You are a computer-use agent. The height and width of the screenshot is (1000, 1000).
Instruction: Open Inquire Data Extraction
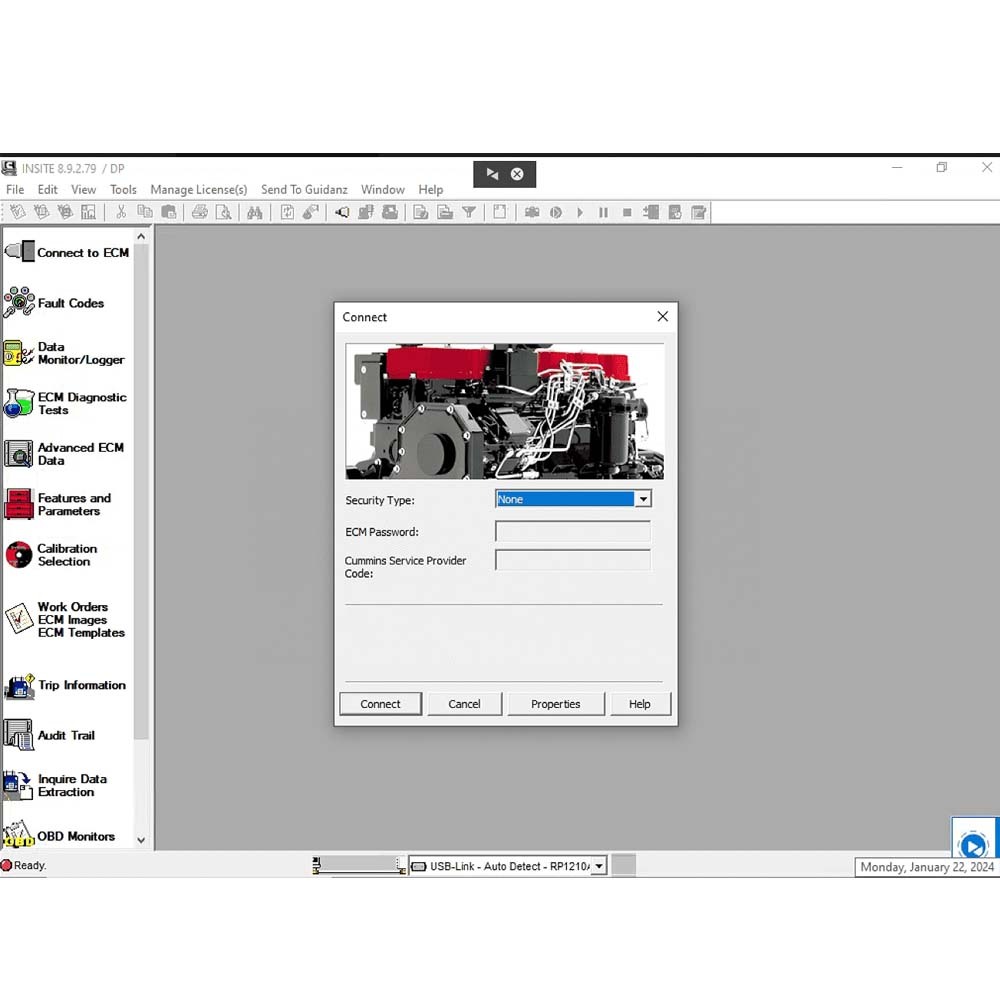tap(55, 785)
